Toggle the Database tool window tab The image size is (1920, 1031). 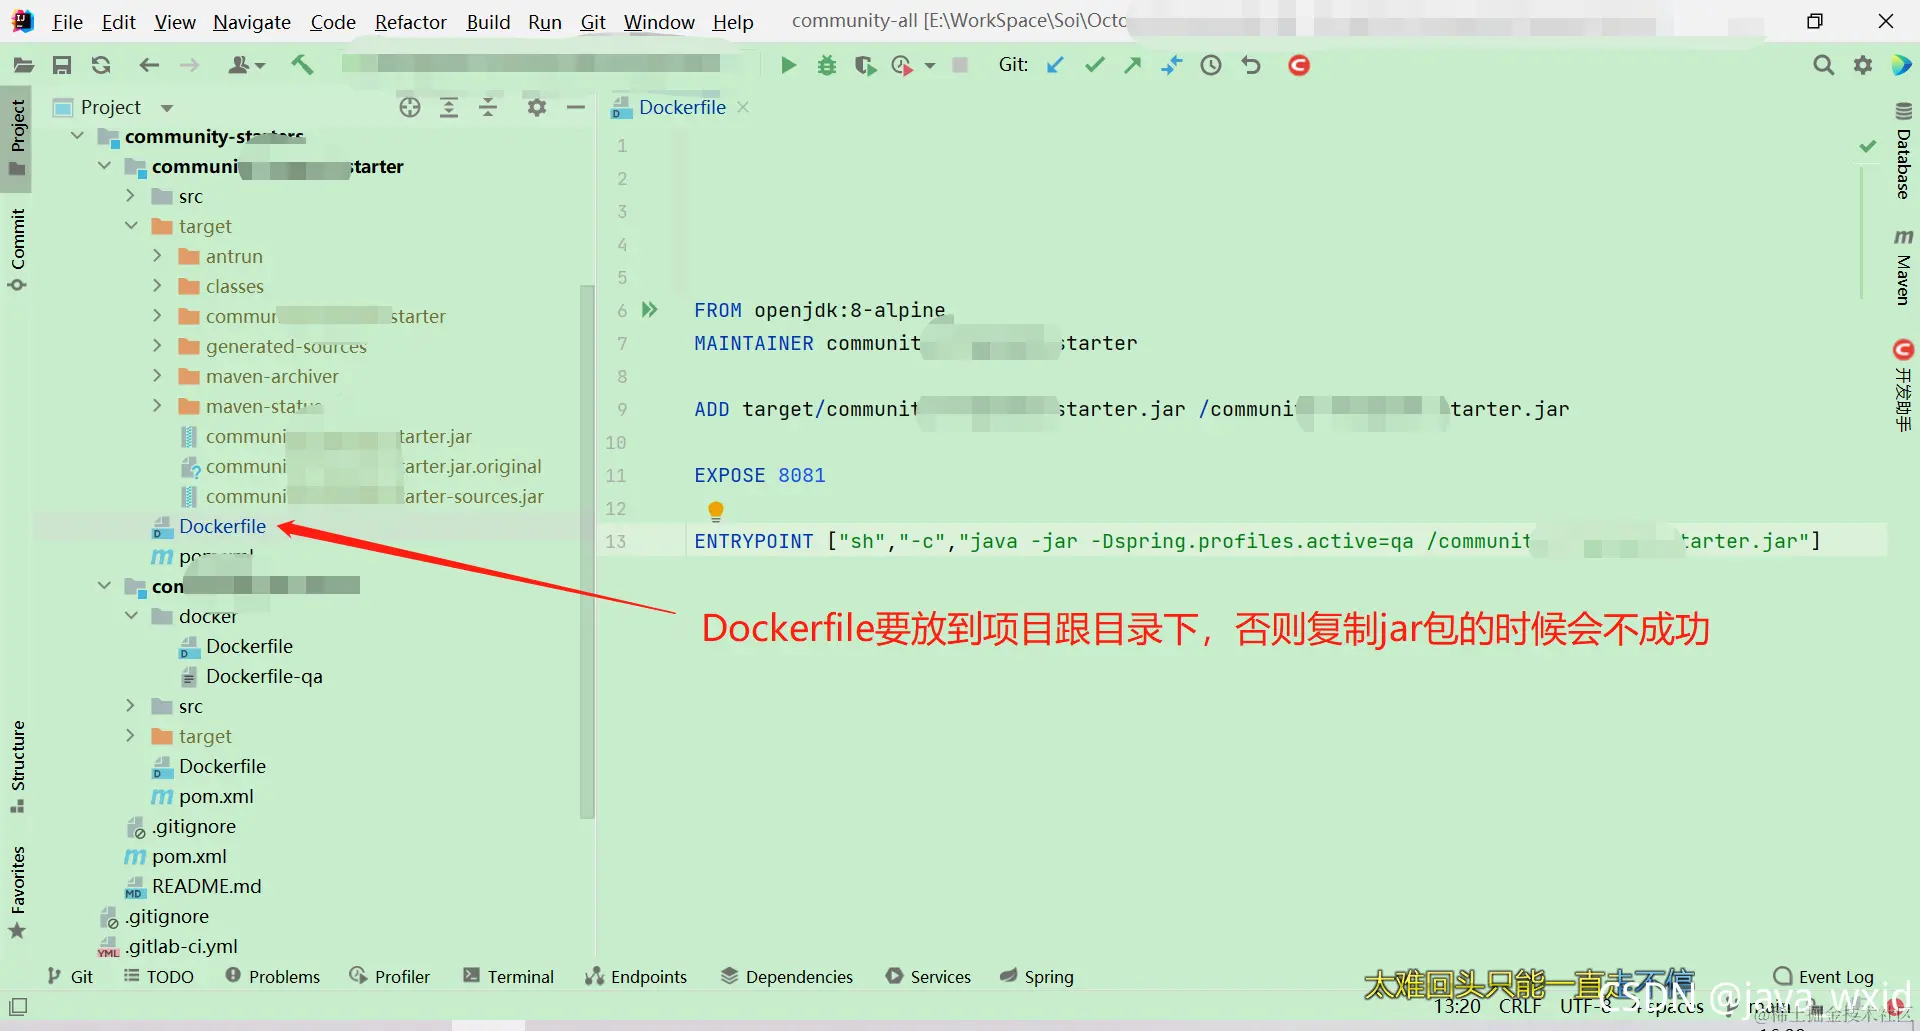1903,150
